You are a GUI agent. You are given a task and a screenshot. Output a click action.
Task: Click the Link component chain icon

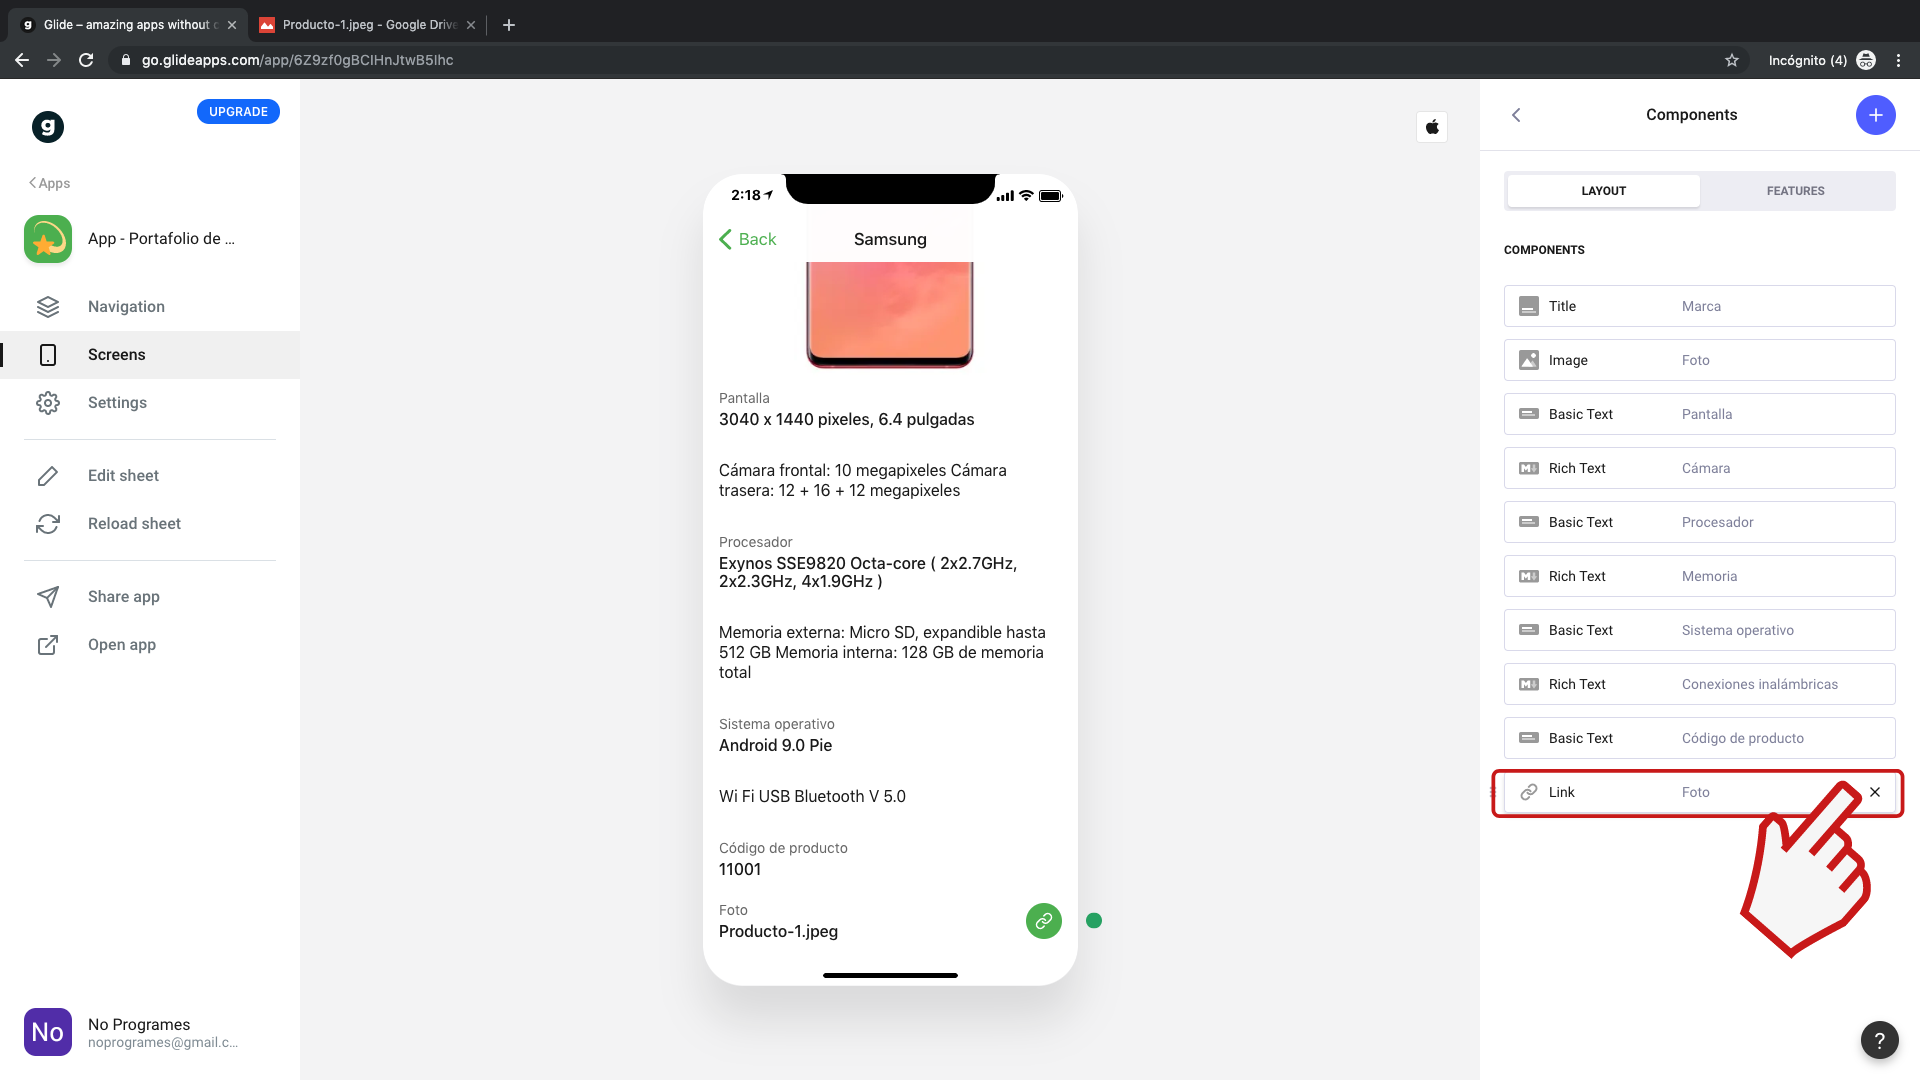pyautogui.click(x=1529, y=792)
